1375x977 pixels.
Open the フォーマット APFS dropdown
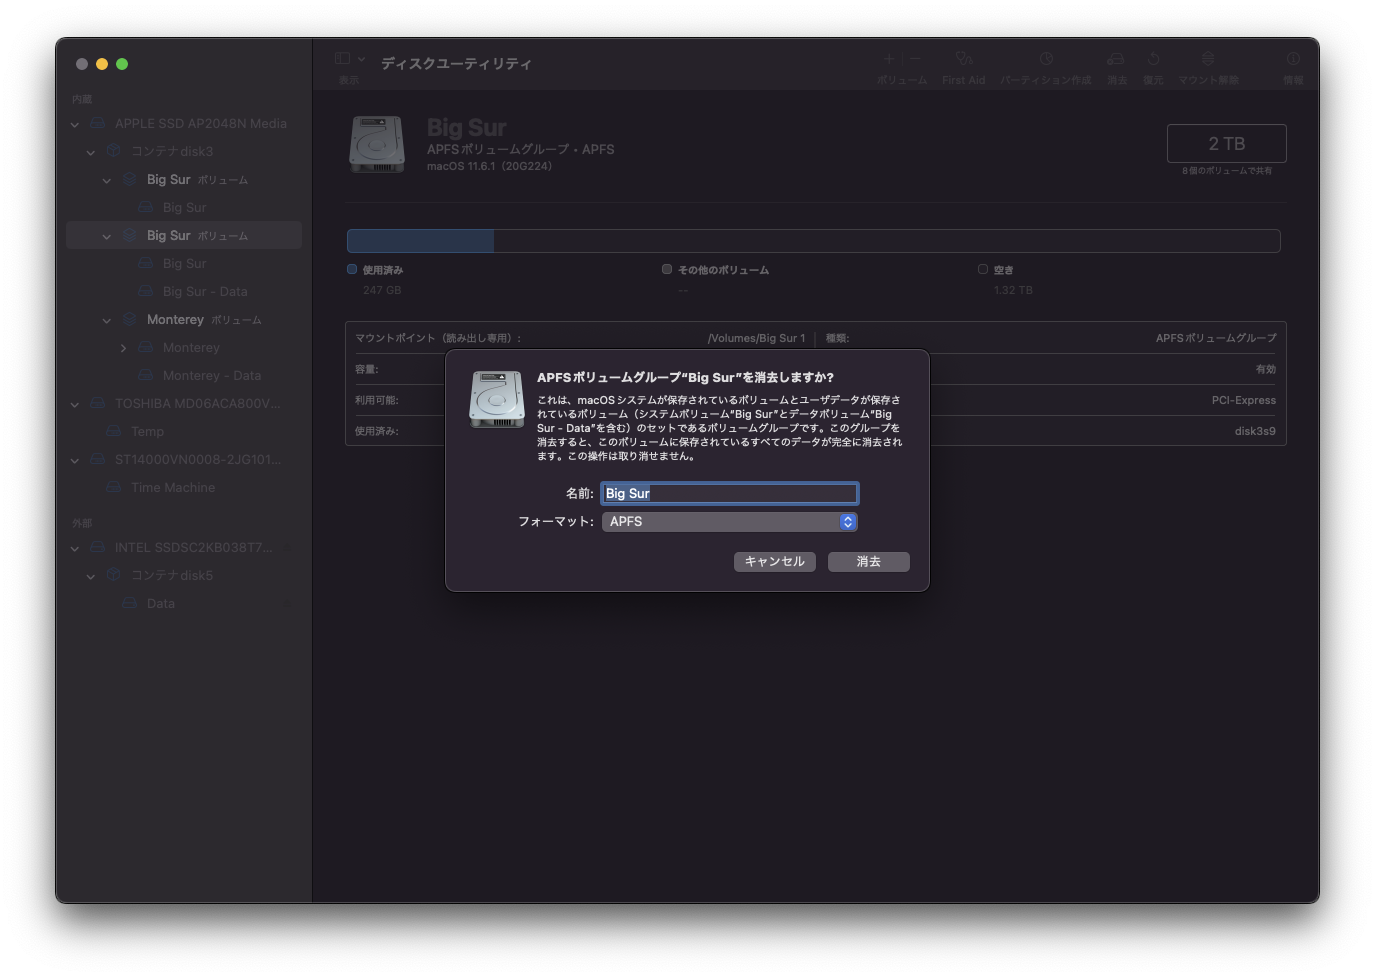[x=729, y=521]
